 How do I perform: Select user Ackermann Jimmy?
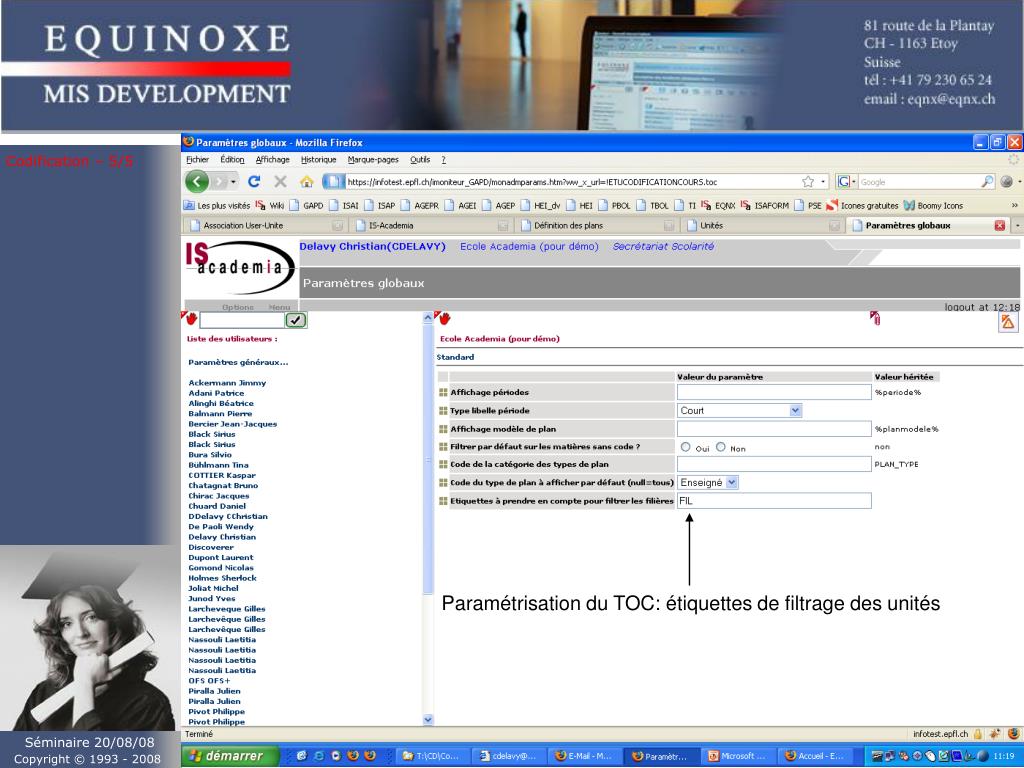point(227,383)
